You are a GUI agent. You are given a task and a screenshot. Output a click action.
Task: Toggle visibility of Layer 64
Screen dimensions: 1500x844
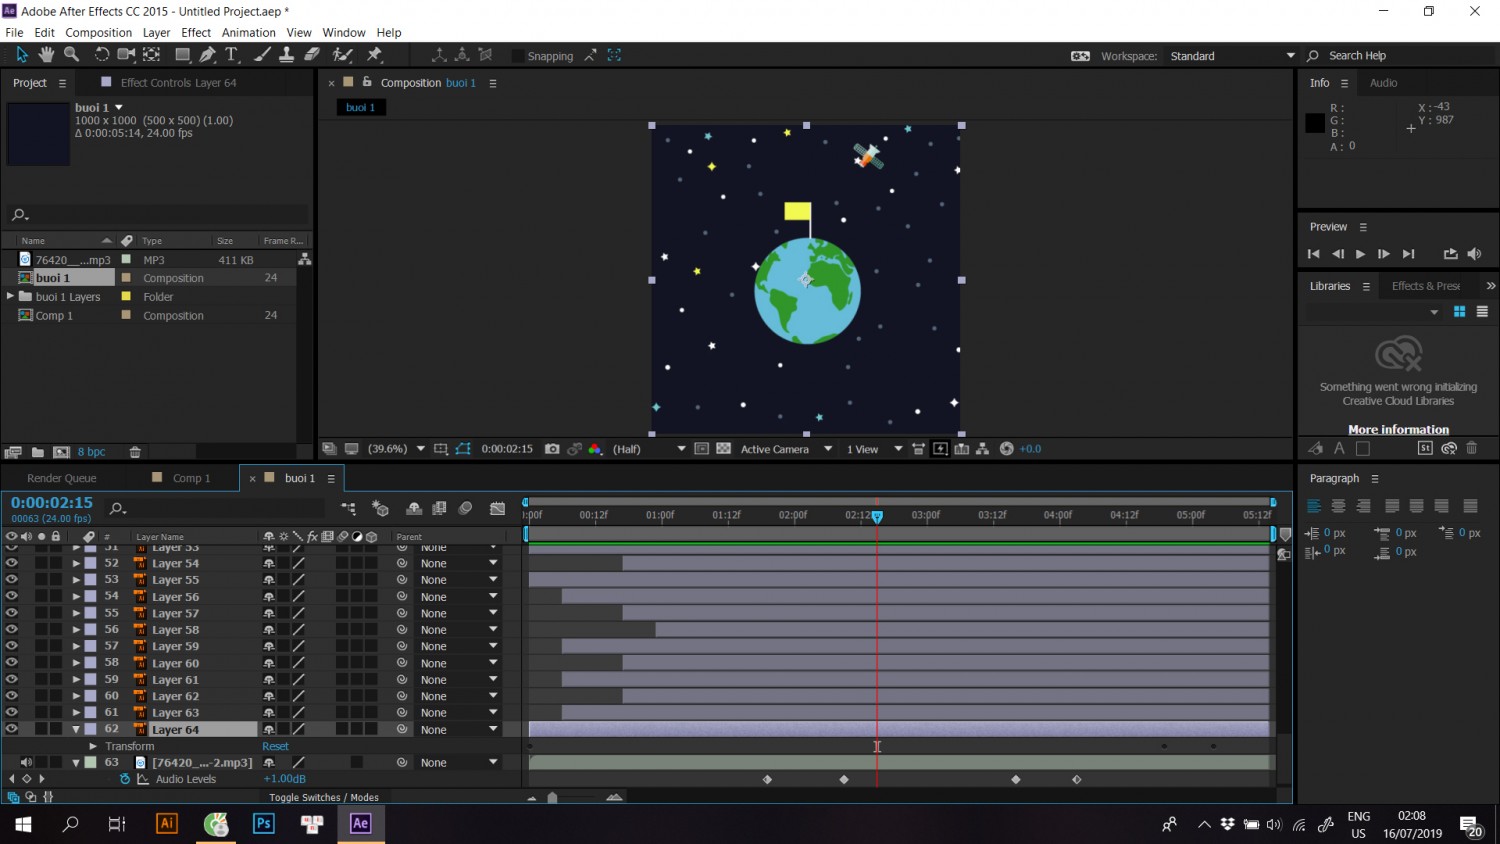(12, 730)
